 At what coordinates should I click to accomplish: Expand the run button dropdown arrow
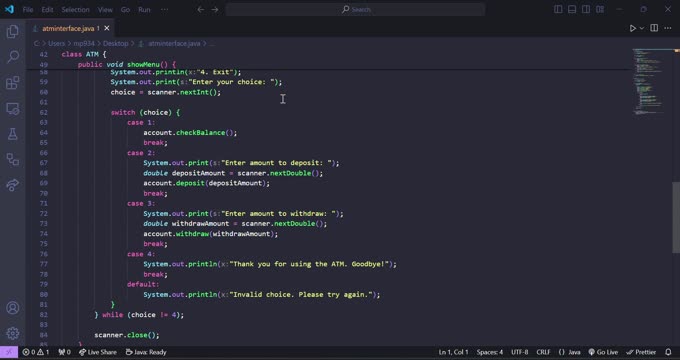(642, 28)
